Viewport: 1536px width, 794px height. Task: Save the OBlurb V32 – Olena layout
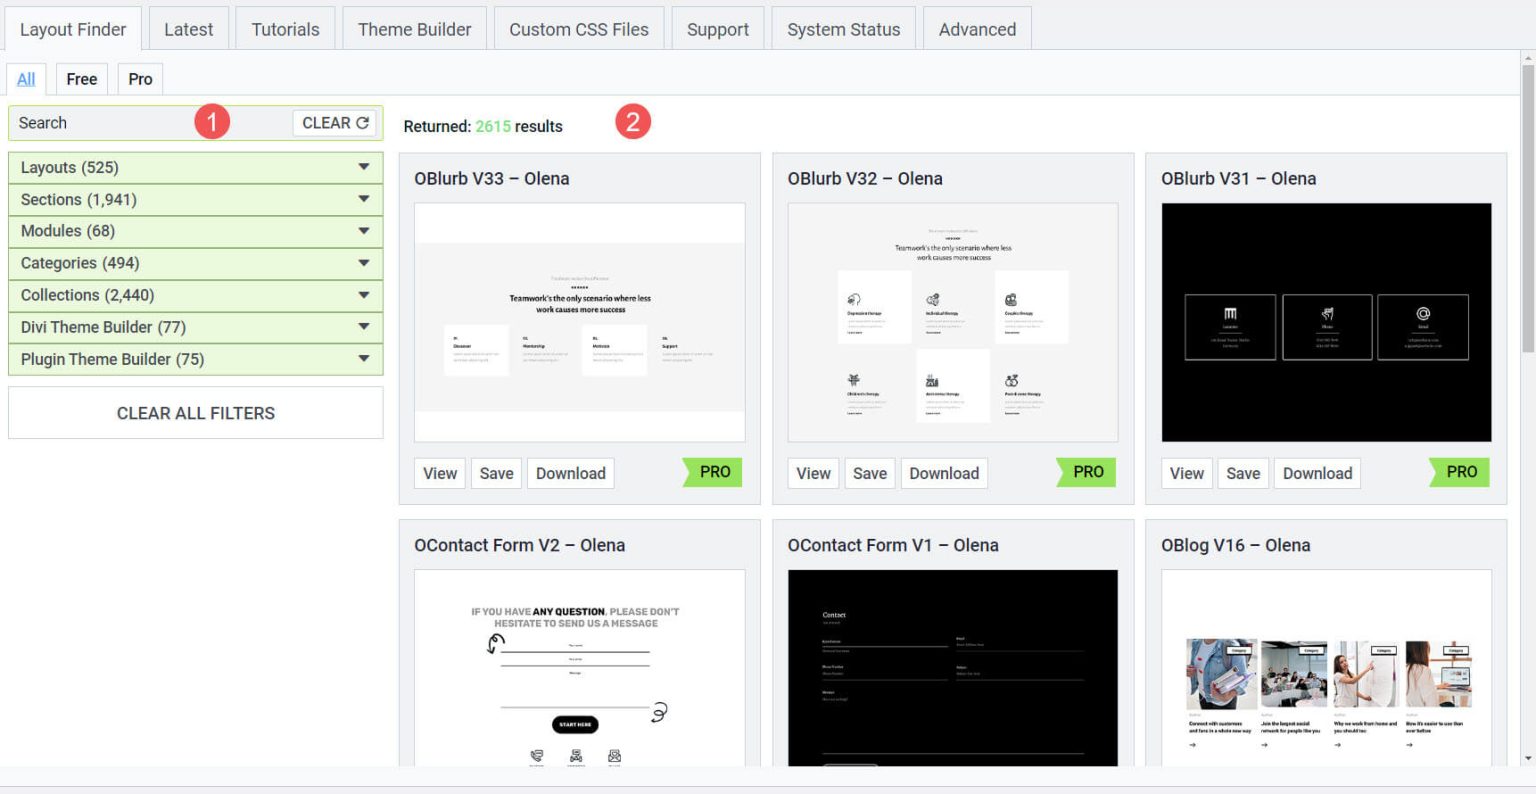click(869, 473)
